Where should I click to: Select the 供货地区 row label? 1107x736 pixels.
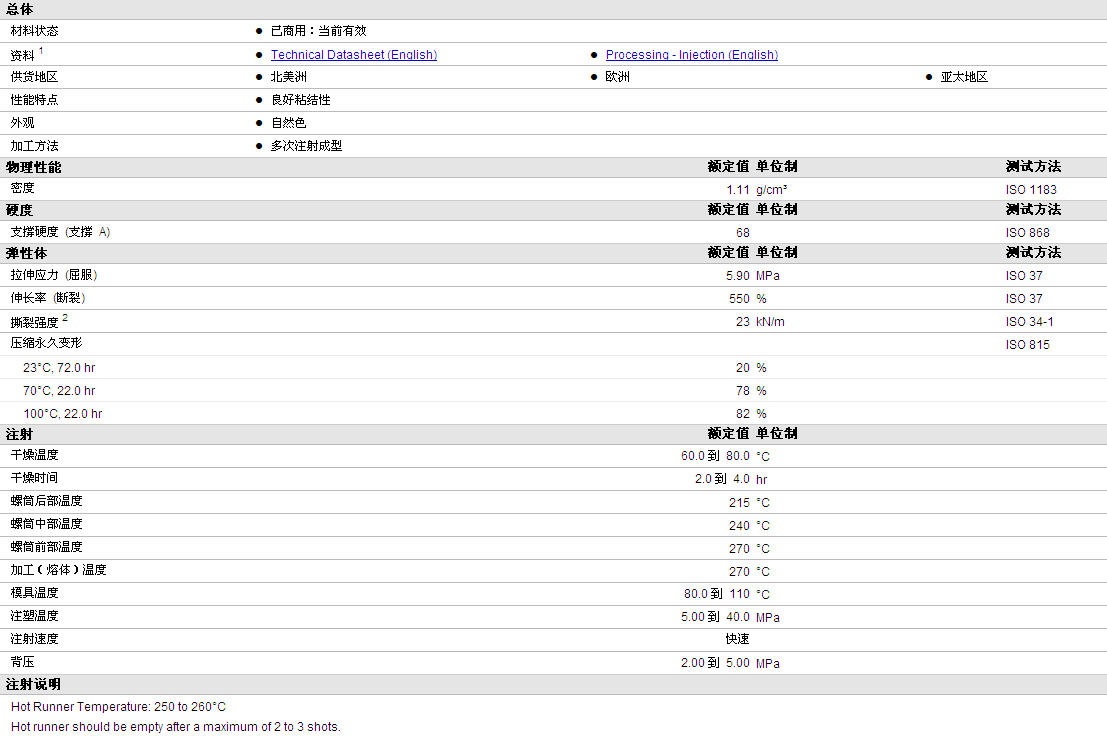35,77
